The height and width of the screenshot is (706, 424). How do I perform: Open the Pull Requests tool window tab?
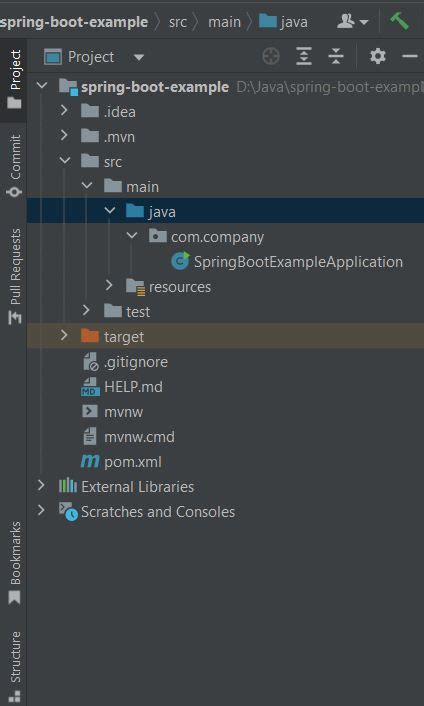pos(14,276)
